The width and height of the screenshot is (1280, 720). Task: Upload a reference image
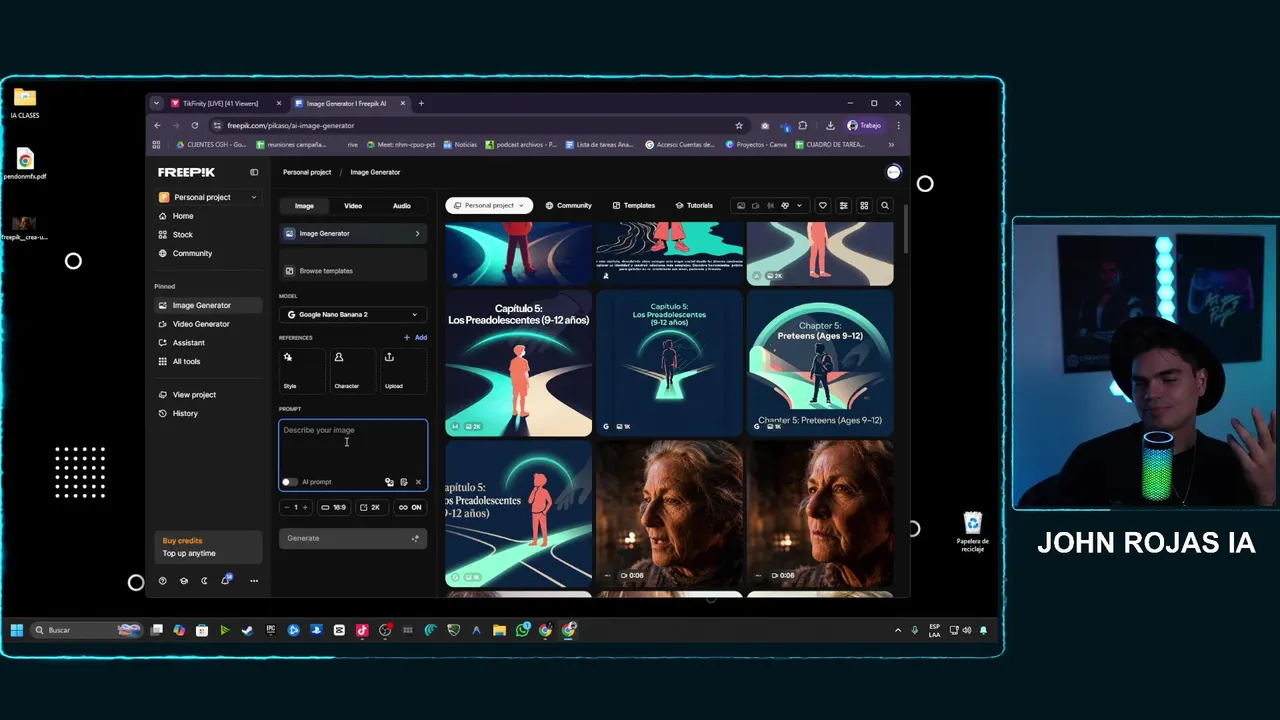coord(402,370)
